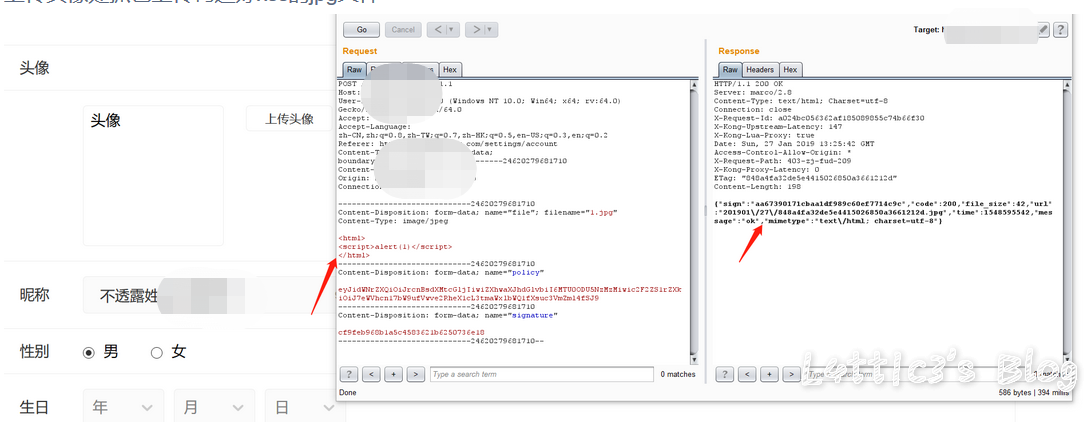Select the Raw tab under Response
1092x446 pixels.
730,70
